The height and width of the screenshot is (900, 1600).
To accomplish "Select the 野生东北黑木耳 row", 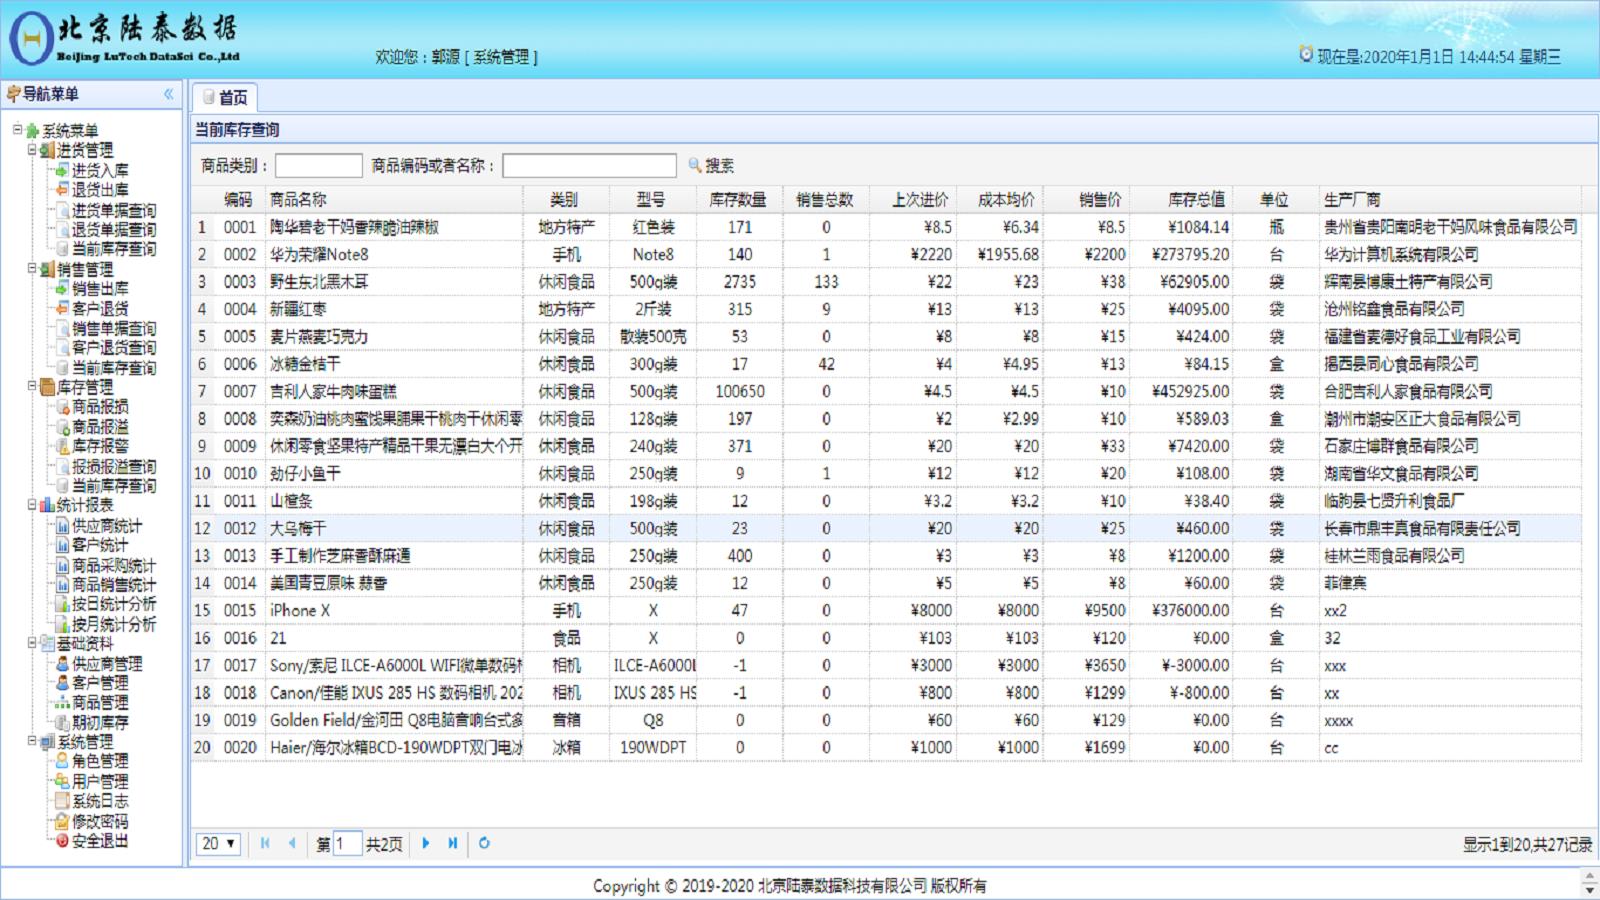I will 887,282.
